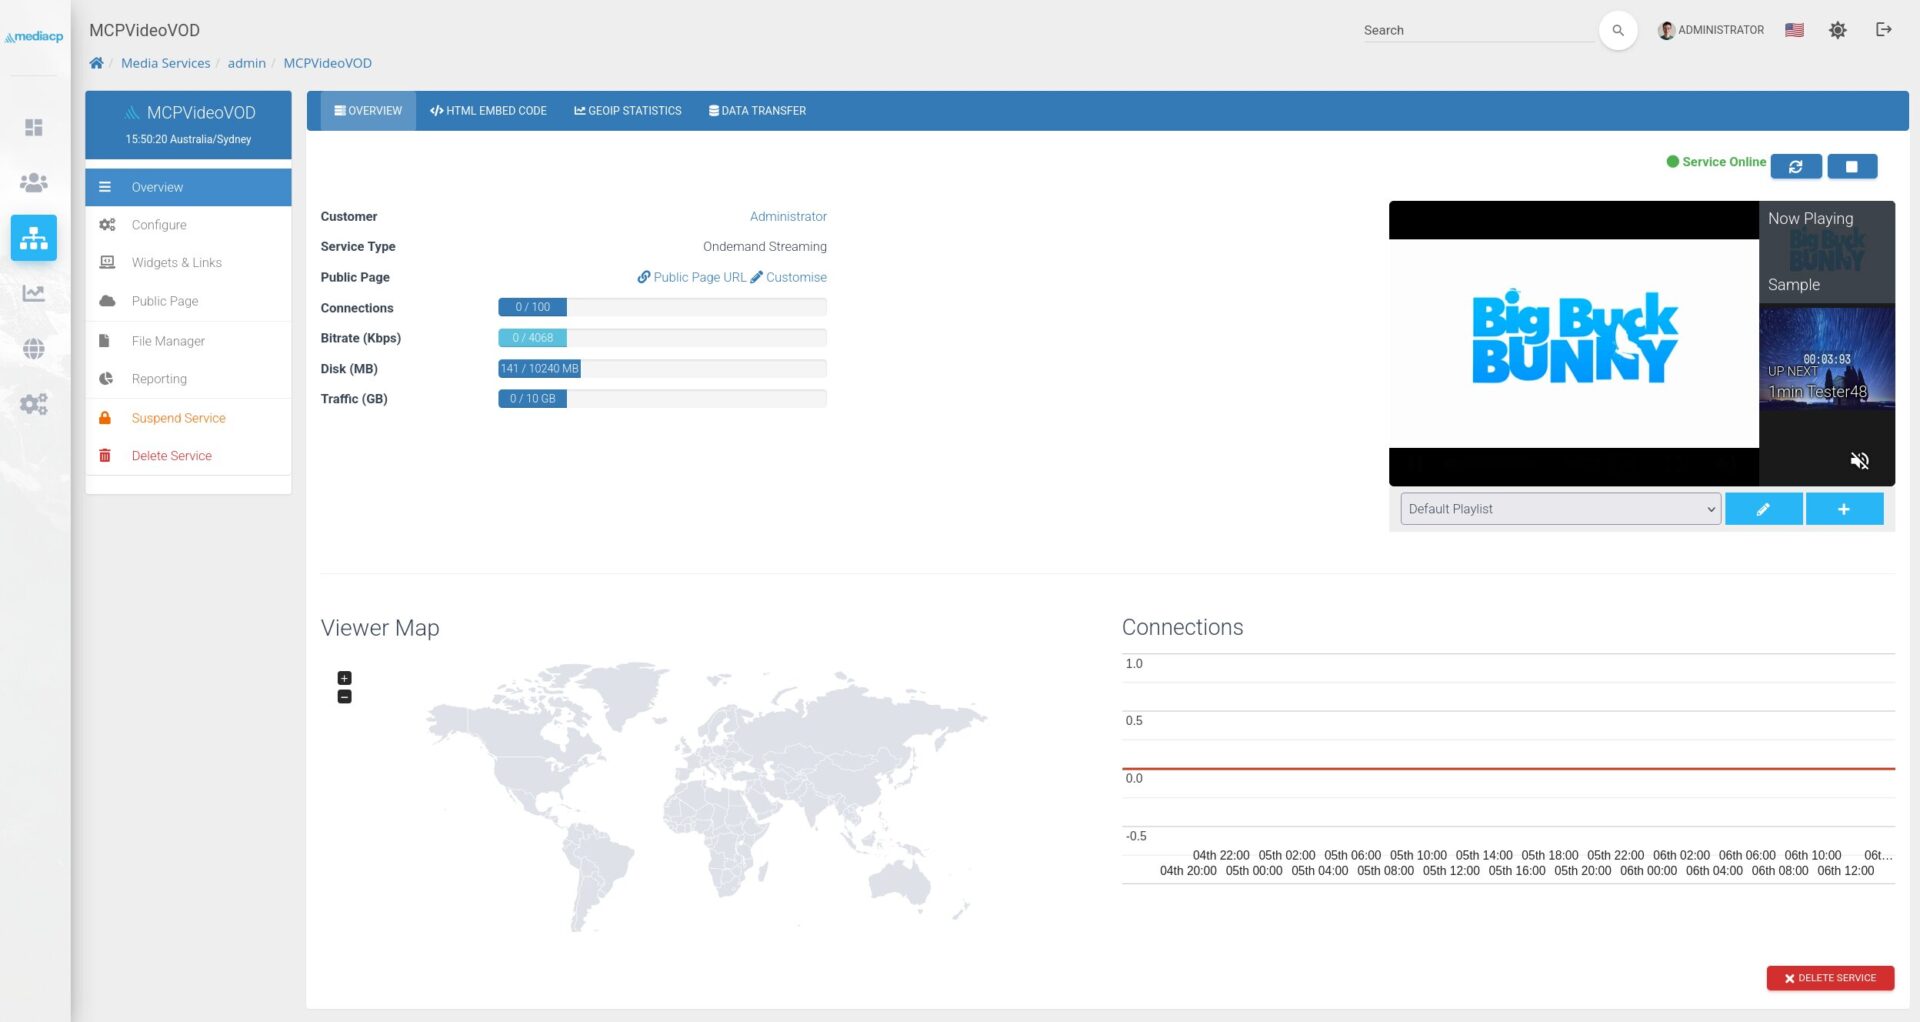1920x1022 pixels.
Task: Open the language flag selector
Action: [1794, 30]
